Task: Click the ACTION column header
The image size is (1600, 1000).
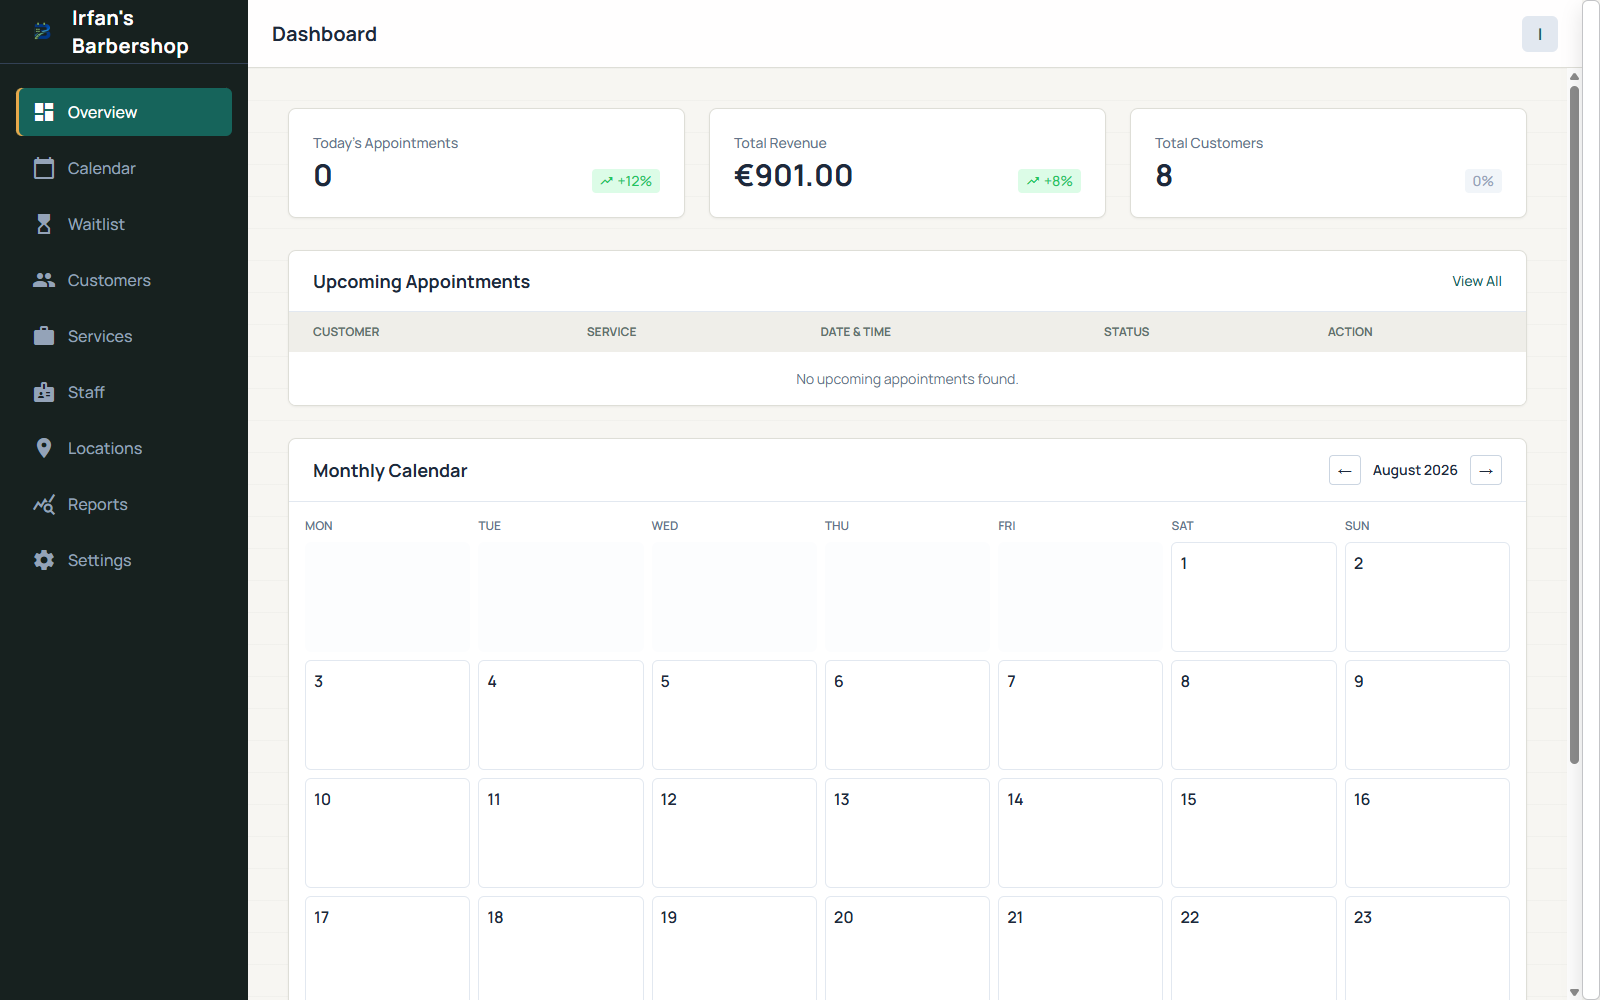Action: click(x=1350, y=332)
